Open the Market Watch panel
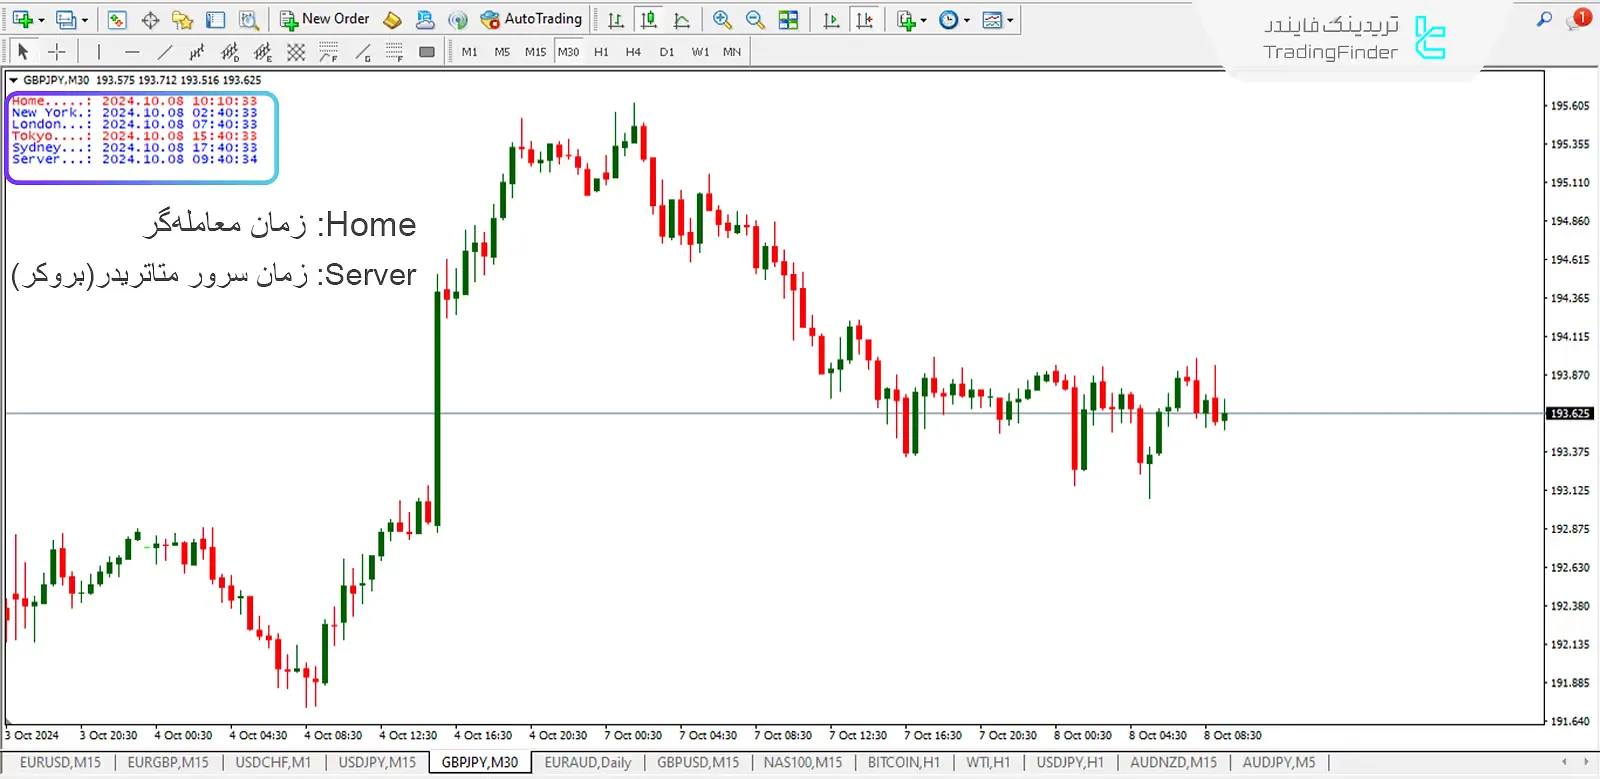The width and height of the screenshot is (1600, 779). (117, 20)
